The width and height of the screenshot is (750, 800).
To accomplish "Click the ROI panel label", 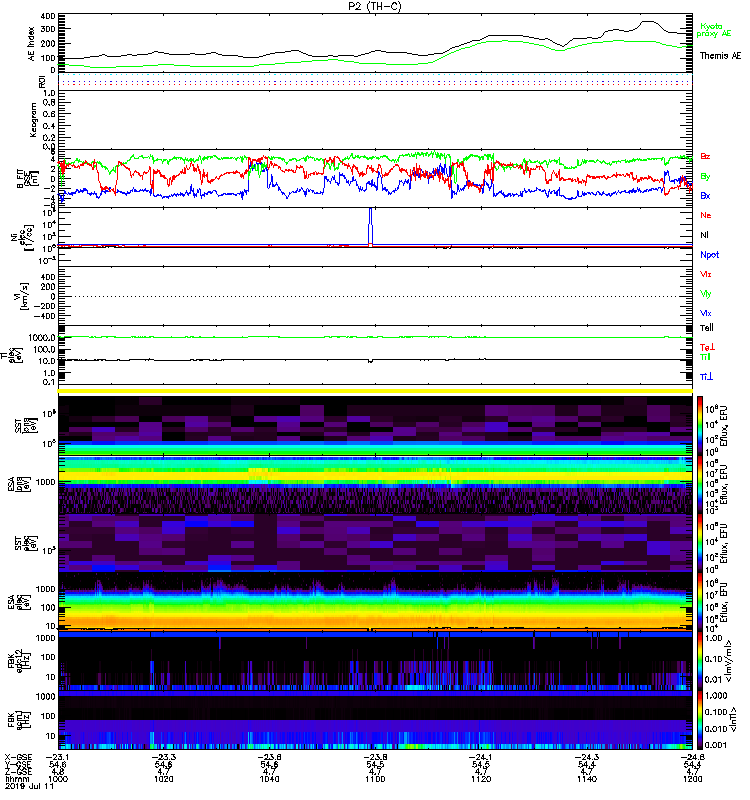I will tap(42, 82).
